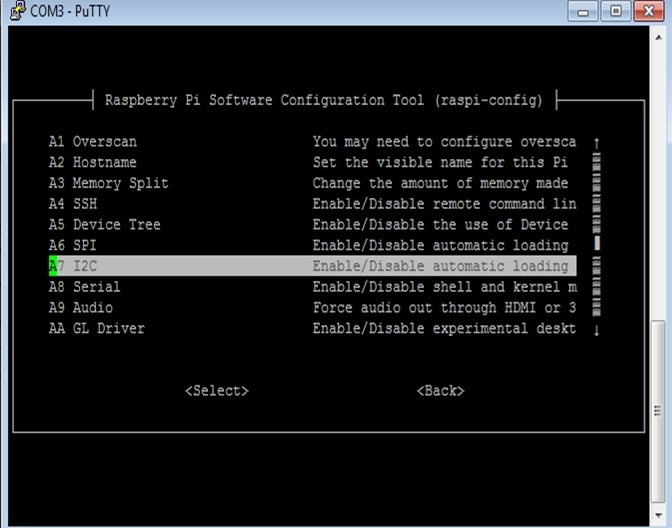Click the 'Set the visible name for this Pi' text
This screenshot has width=672, height=528.
[440, 162]
